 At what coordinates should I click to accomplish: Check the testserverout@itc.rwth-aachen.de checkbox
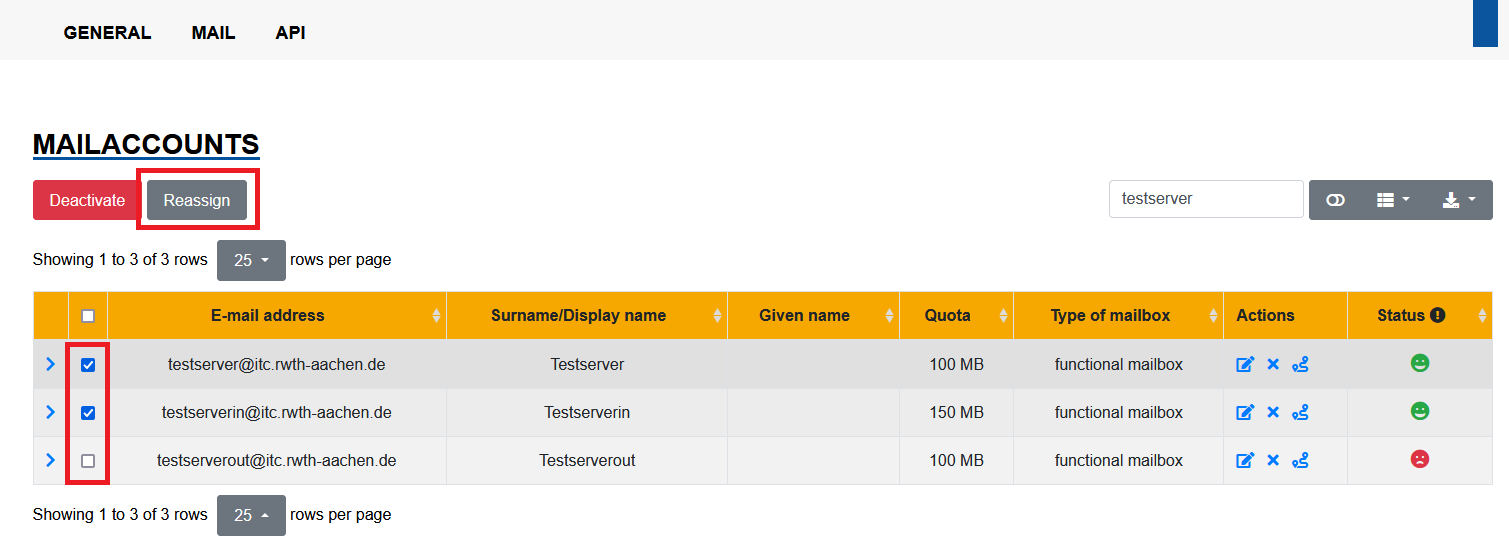click(88, 461)
